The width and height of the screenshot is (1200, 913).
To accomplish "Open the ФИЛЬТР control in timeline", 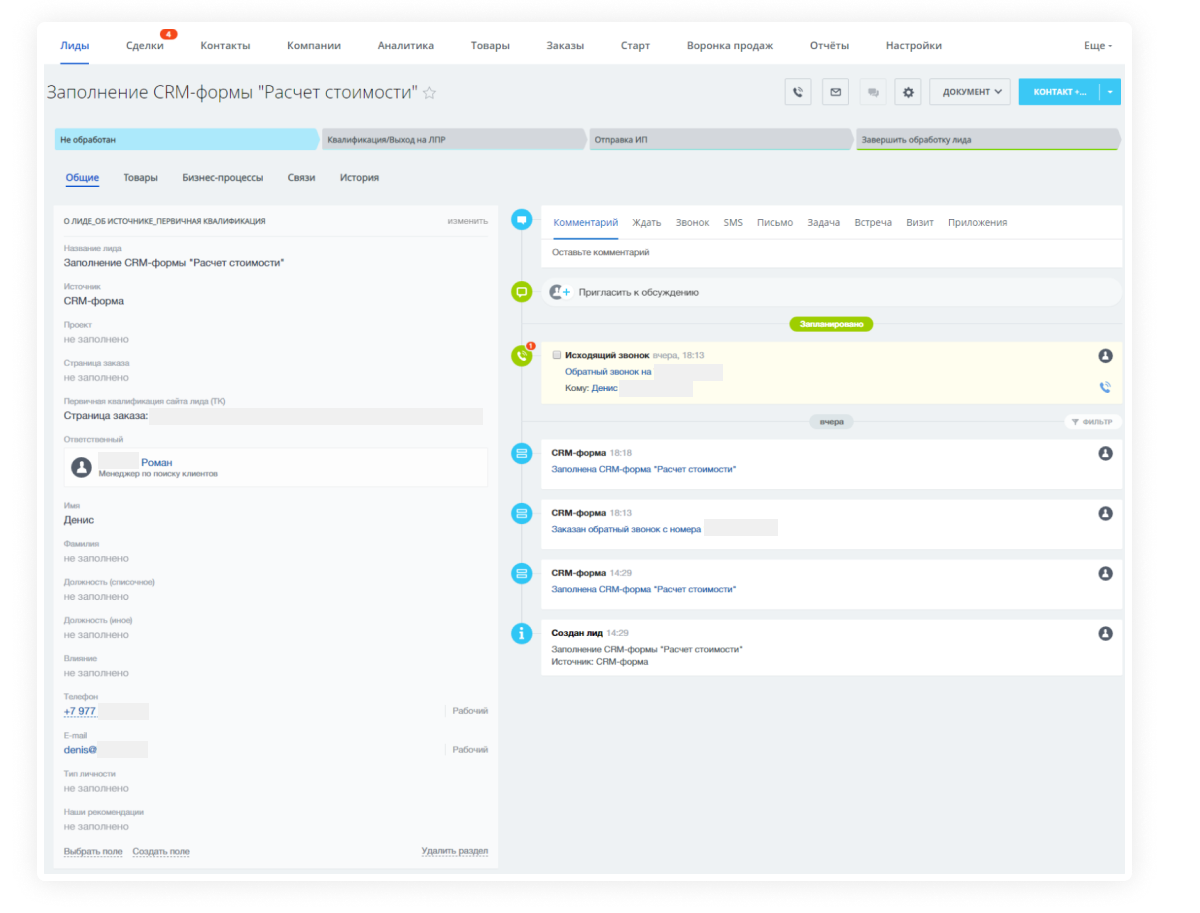I will [1092, 422].
